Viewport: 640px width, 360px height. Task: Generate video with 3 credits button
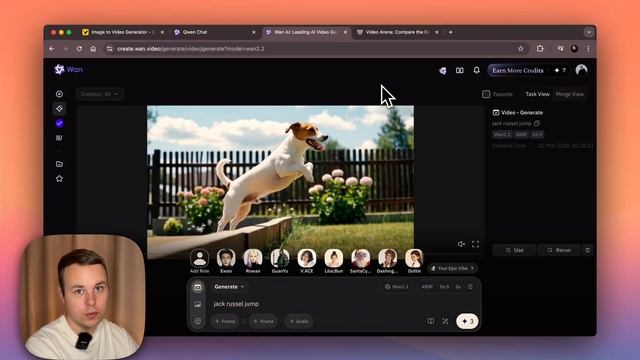(x=467, y=321)
